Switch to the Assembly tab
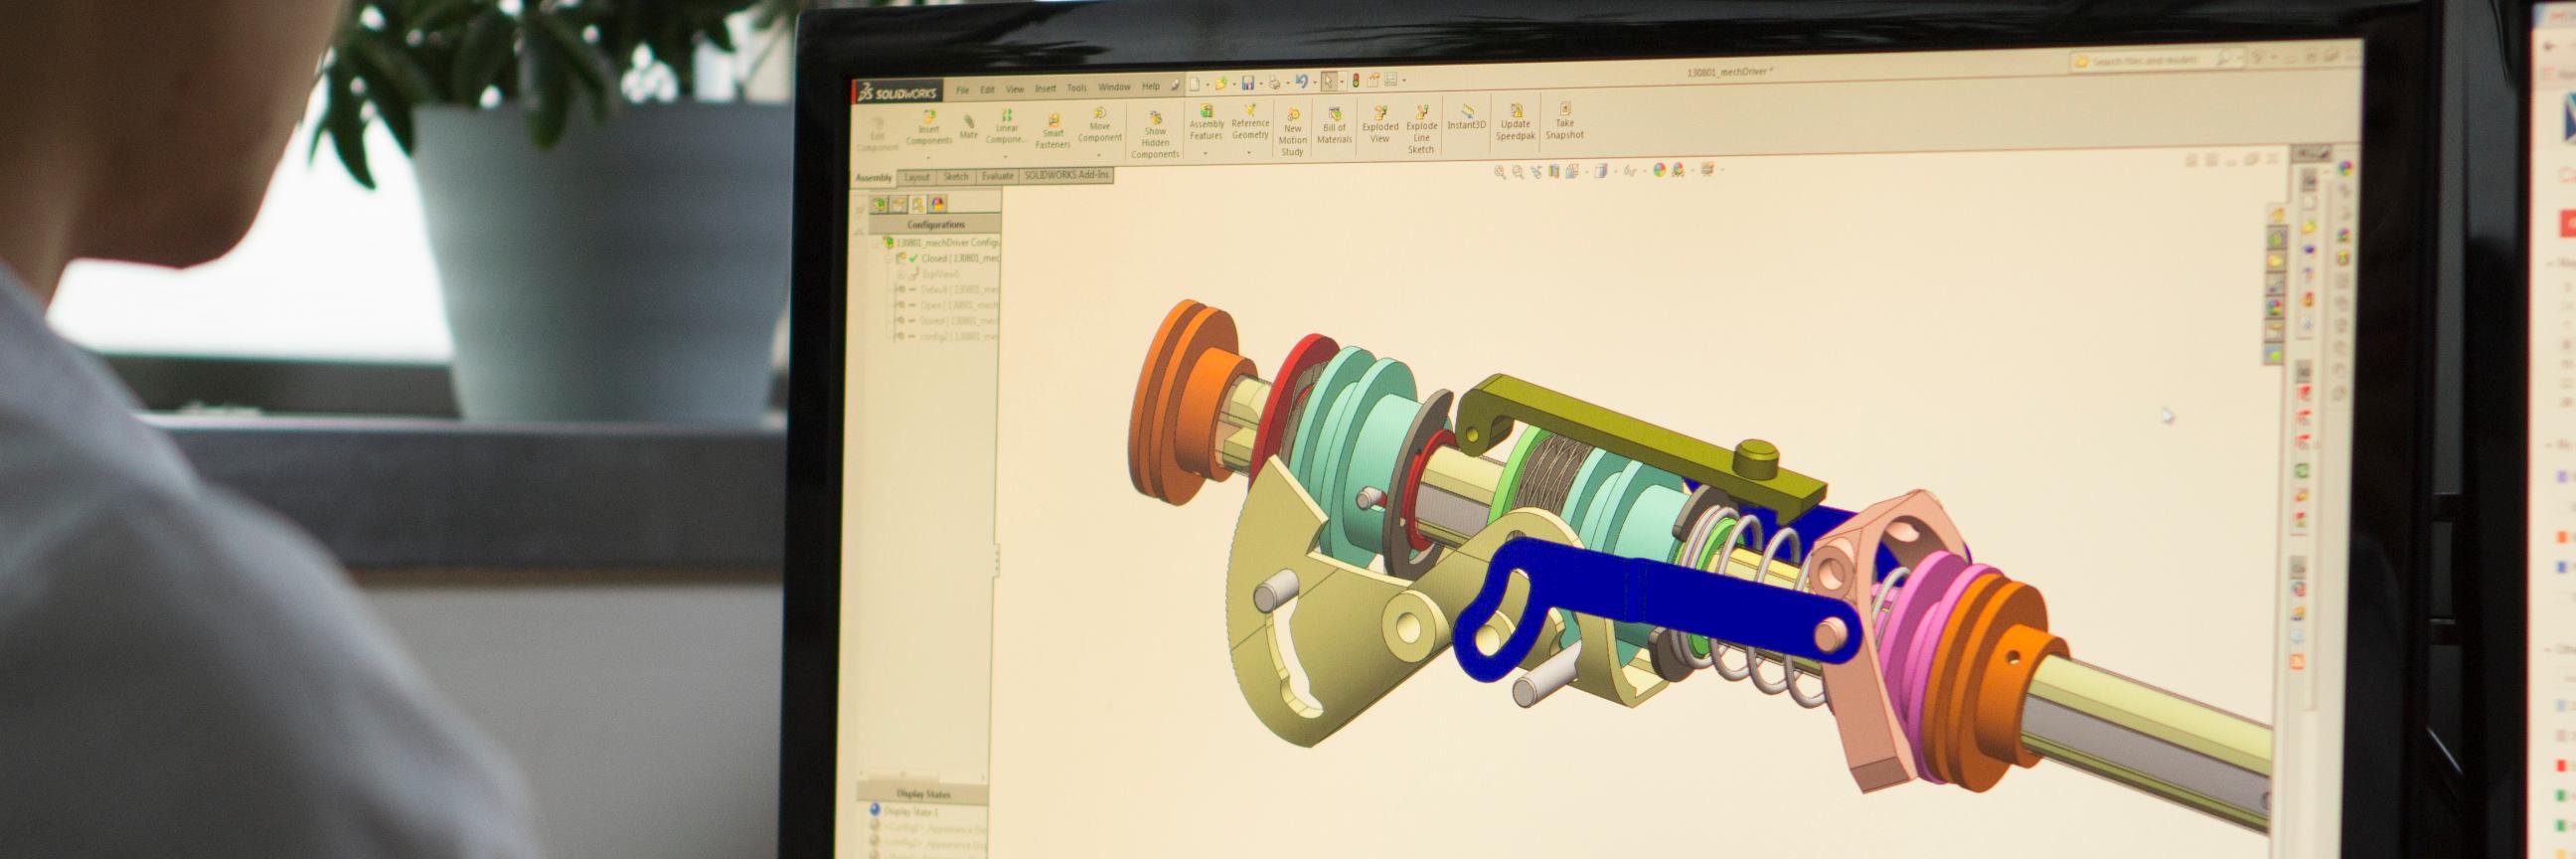Image resolution: width=2576 pixels, height=859 pixels. tap(873, 178)
